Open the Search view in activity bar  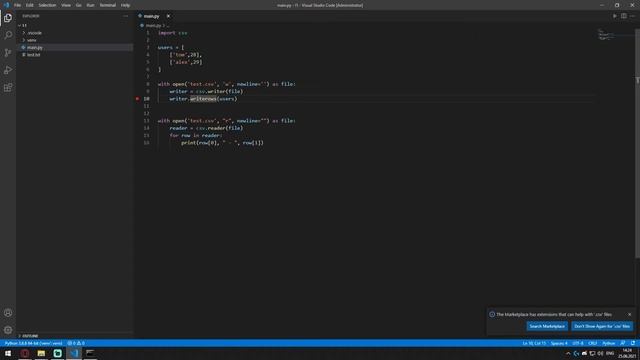click(8, 35)
